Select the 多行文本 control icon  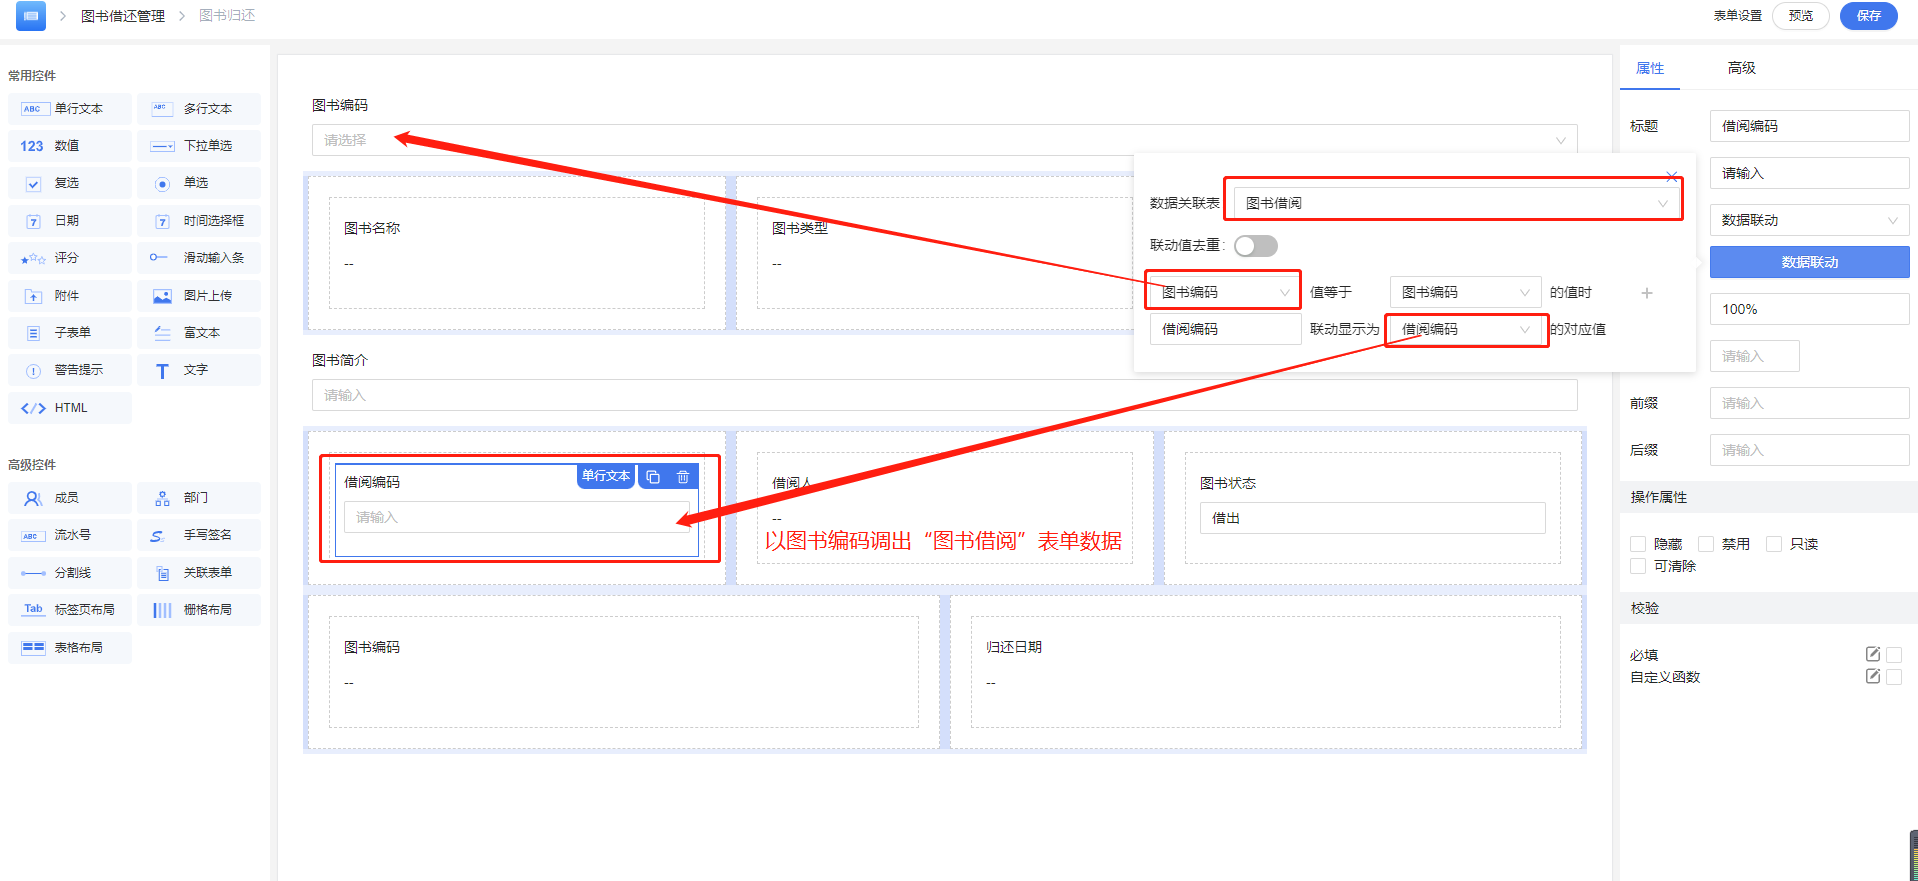[x=161, y=109]
